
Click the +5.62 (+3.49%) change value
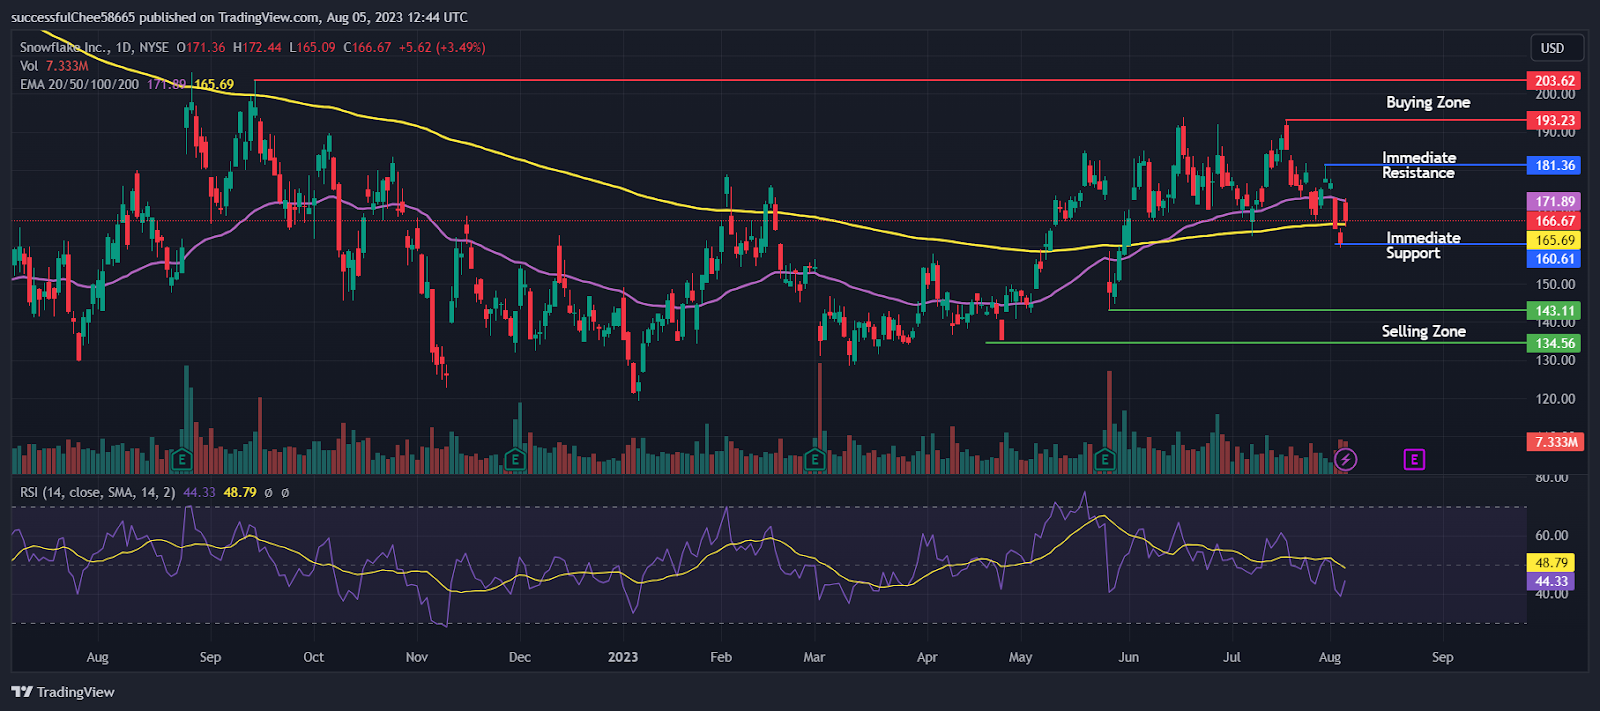point(442,47)
